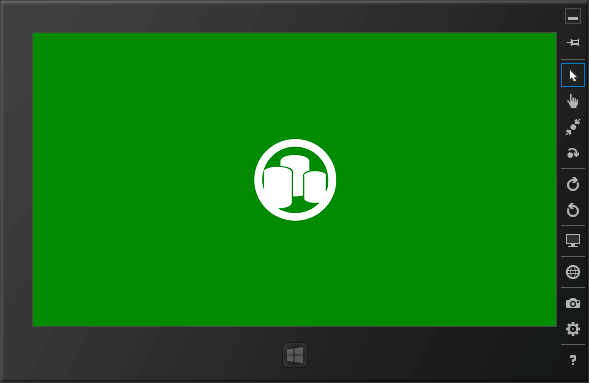Click the app splash screen logo
This screenshot has height=383, width=589.
click(295, 180)
